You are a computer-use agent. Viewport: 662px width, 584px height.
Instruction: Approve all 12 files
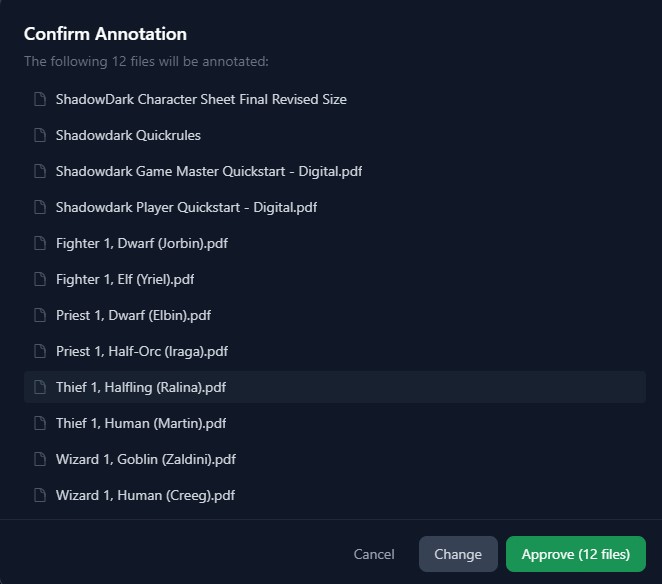pos(576,554)
